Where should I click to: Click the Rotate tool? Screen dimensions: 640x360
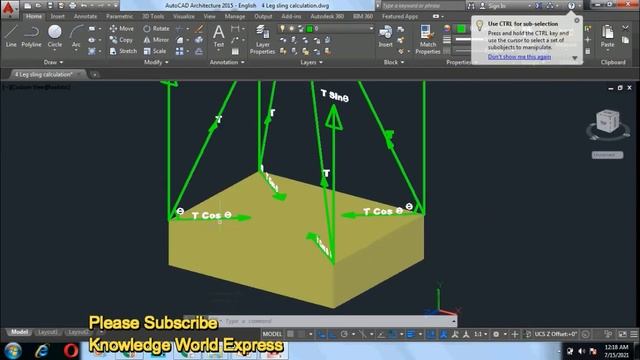156,29
